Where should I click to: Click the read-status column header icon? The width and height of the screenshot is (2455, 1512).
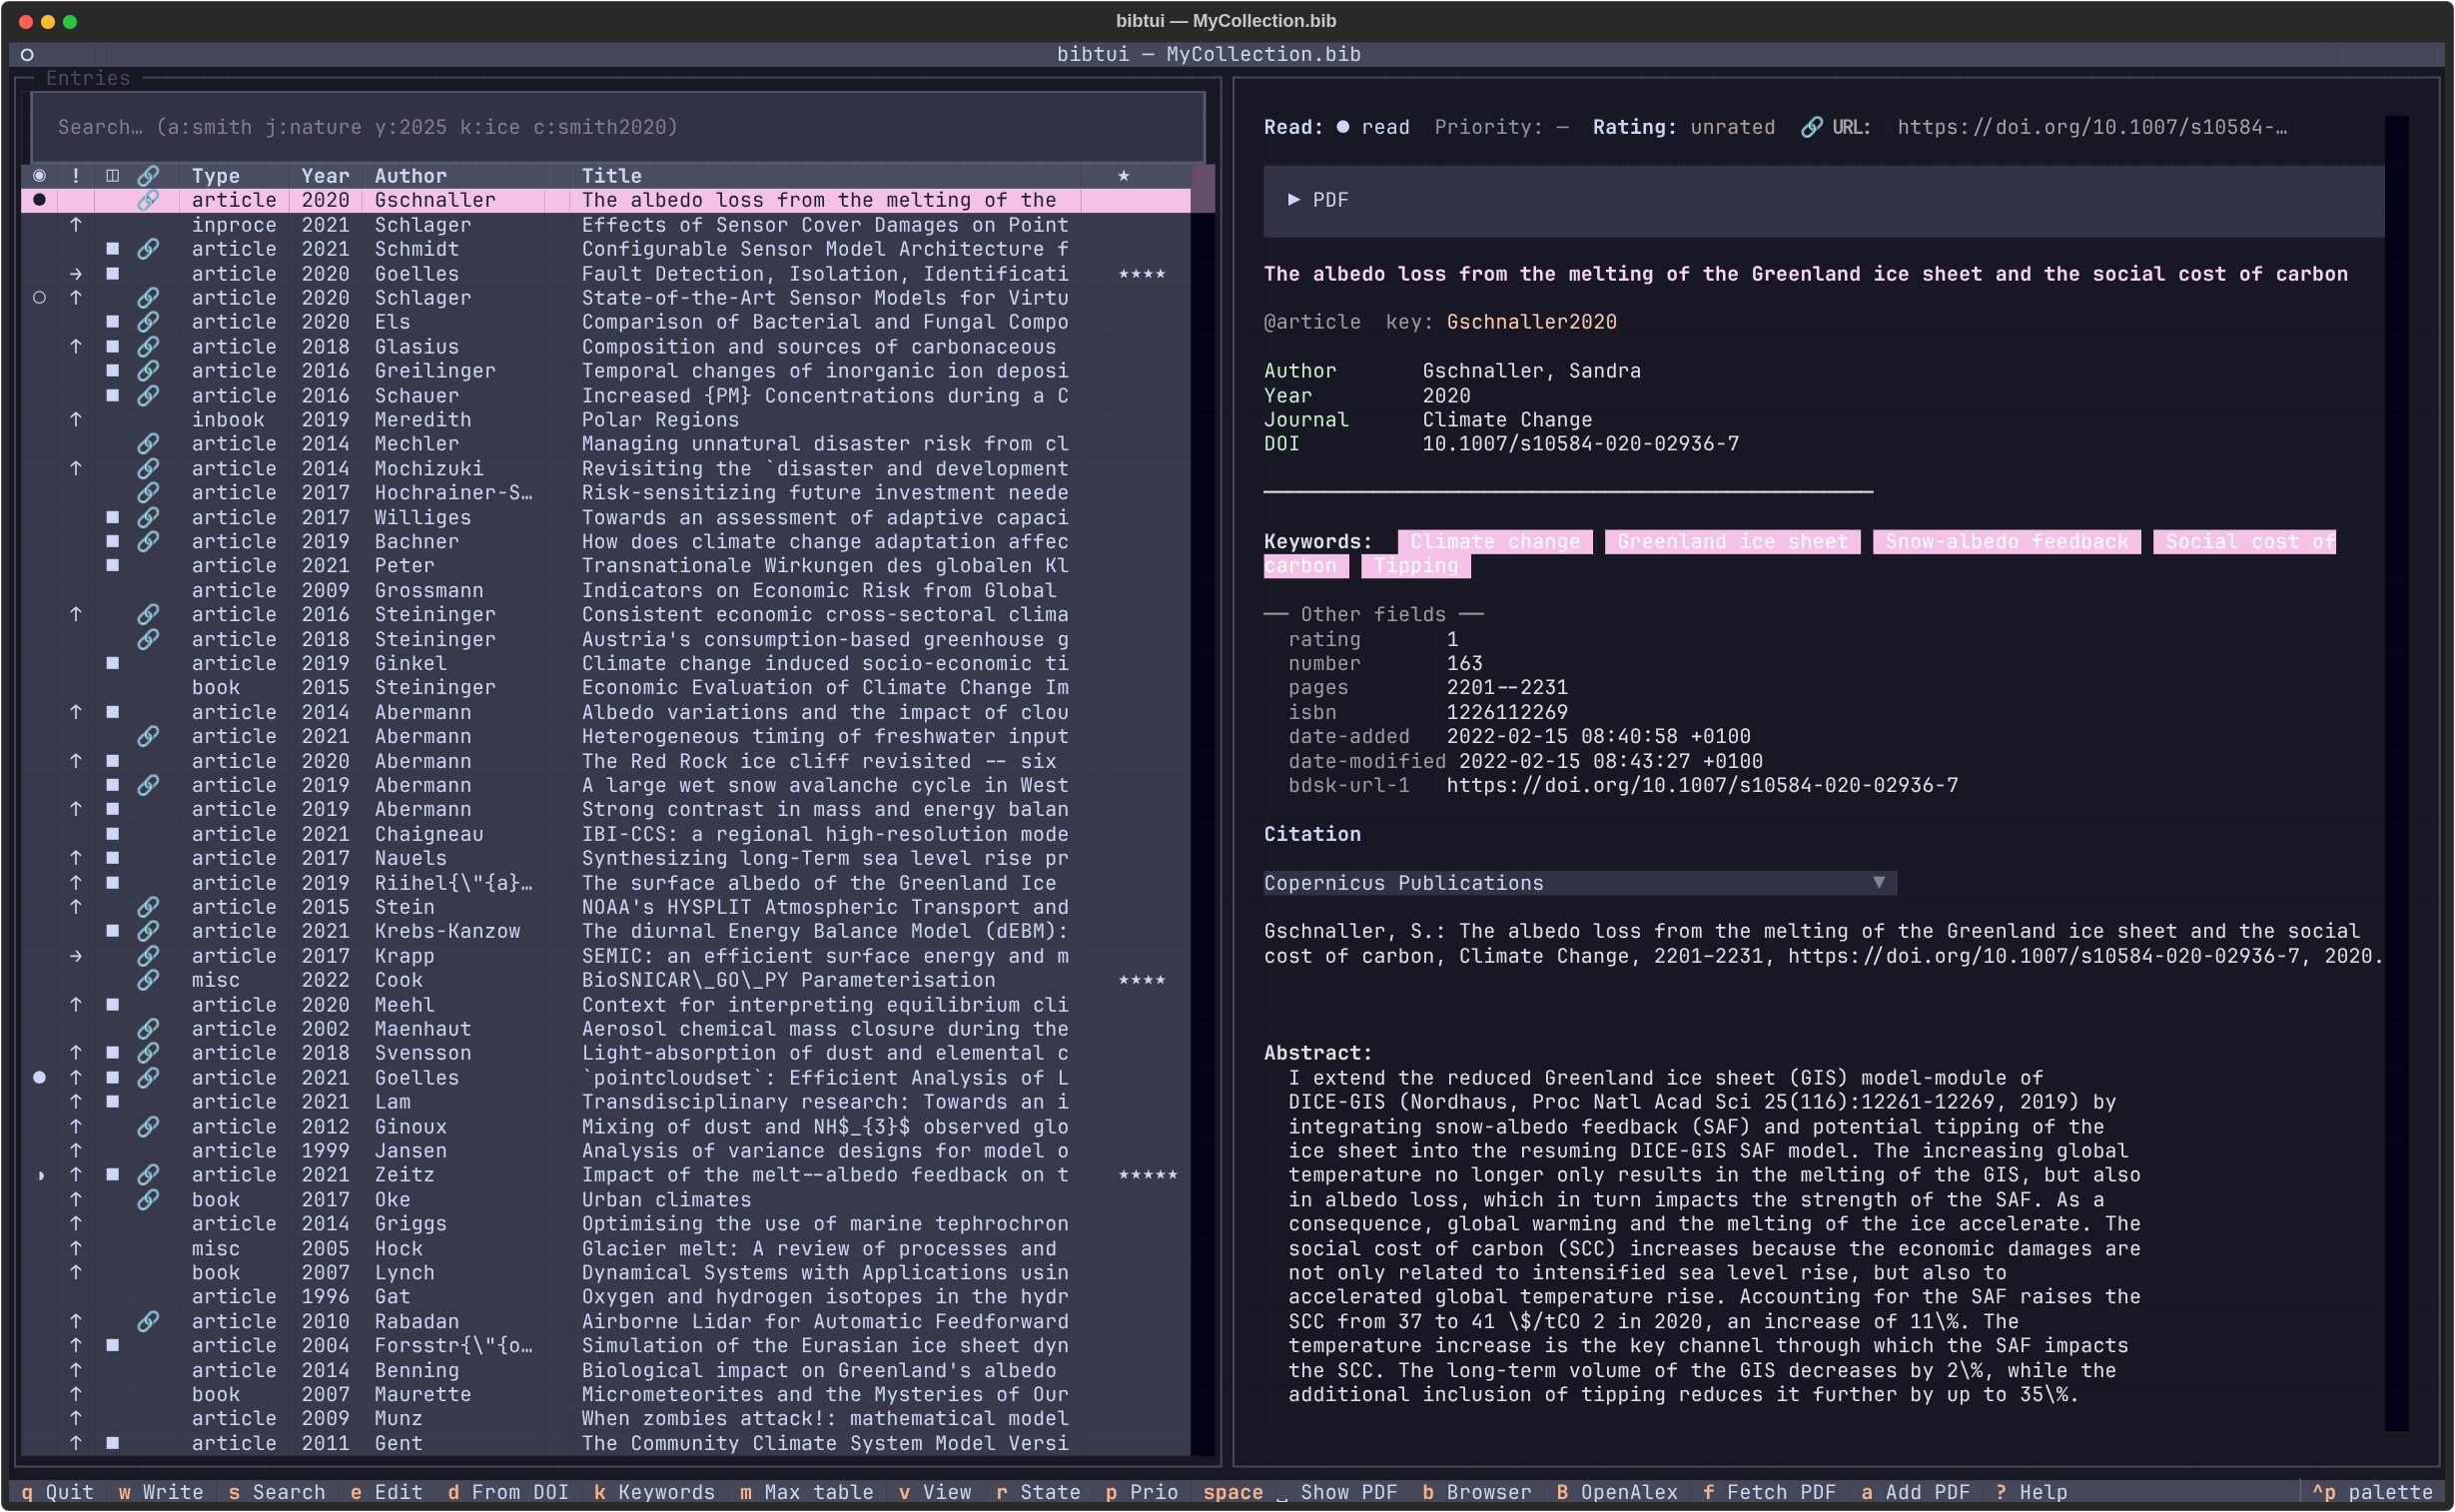point(39,176)
